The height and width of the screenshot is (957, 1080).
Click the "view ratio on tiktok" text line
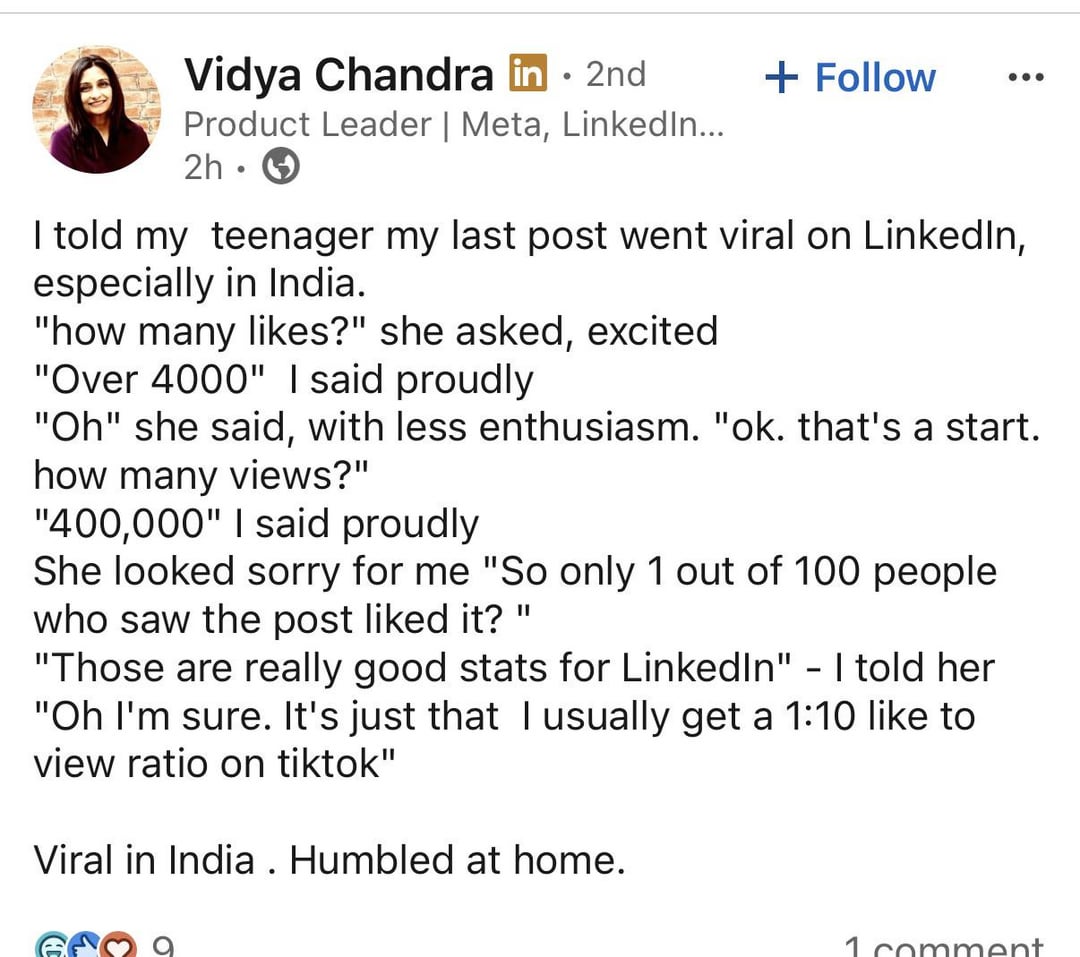tap(215, 764)
